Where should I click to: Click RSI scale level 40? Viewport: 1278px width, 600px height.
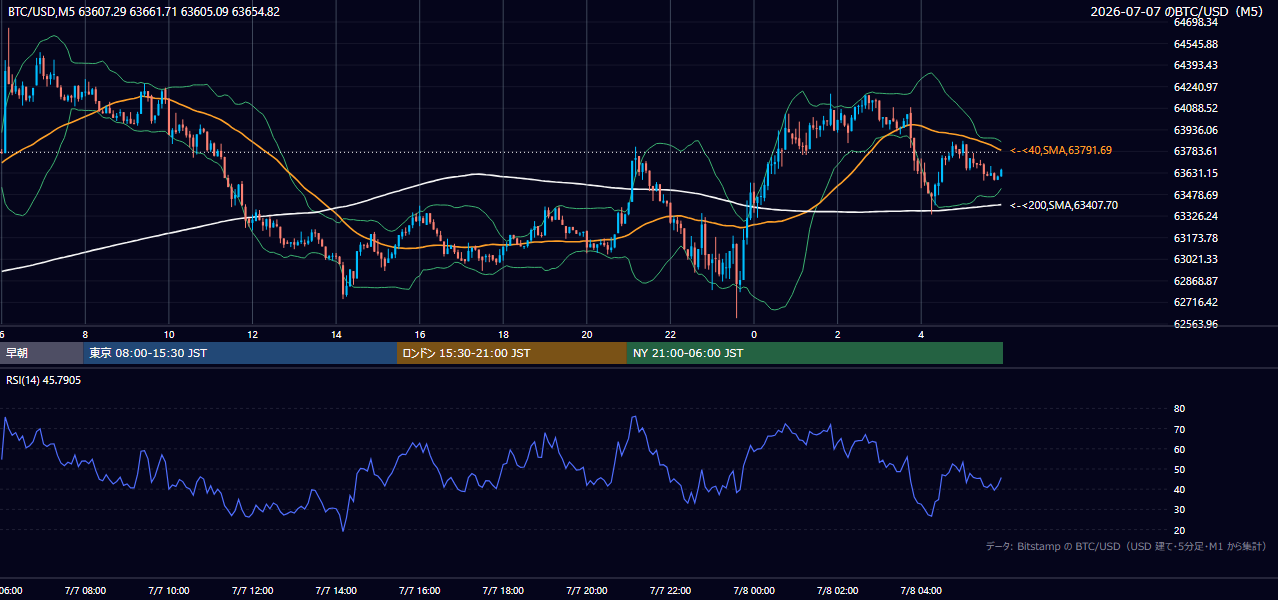(x=1179, y=489)
